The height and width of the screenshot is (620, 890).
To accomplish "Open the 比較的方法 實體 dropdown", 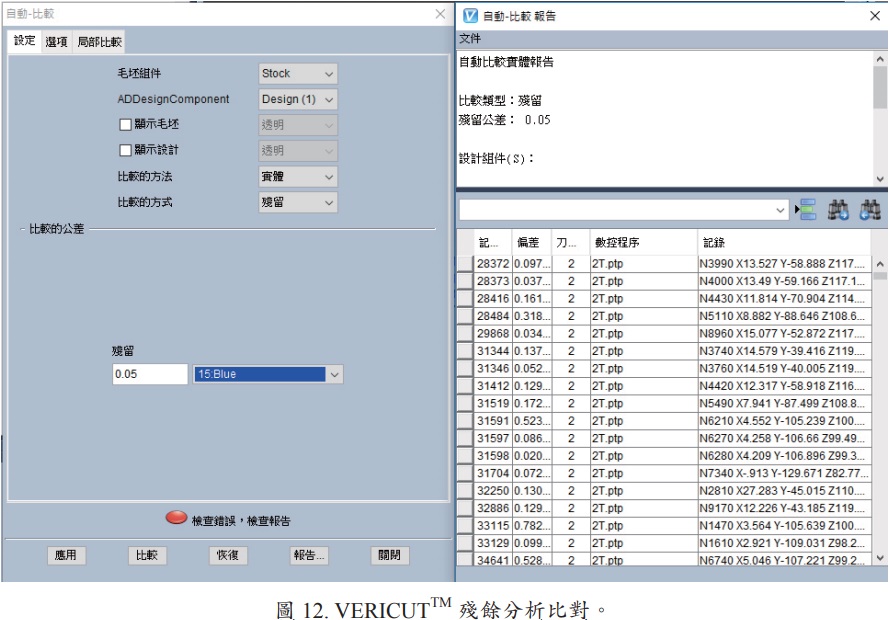I will click(298, 177).
